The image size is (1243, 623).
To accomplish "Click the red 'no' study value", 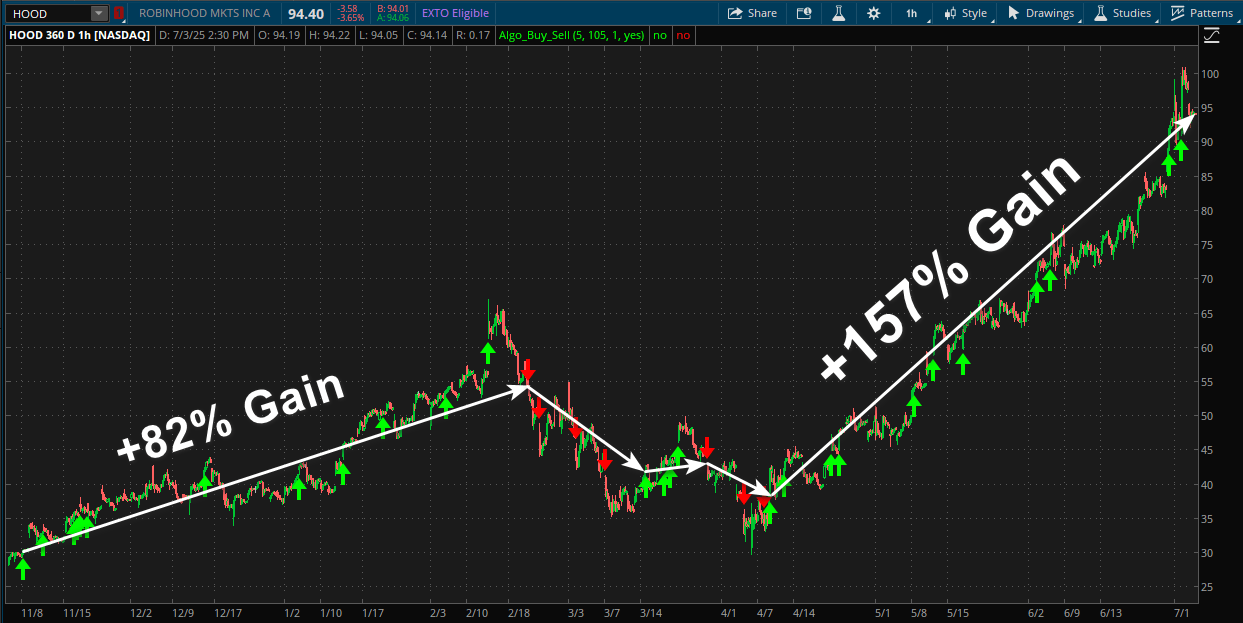I will click(x=682, y=36).
